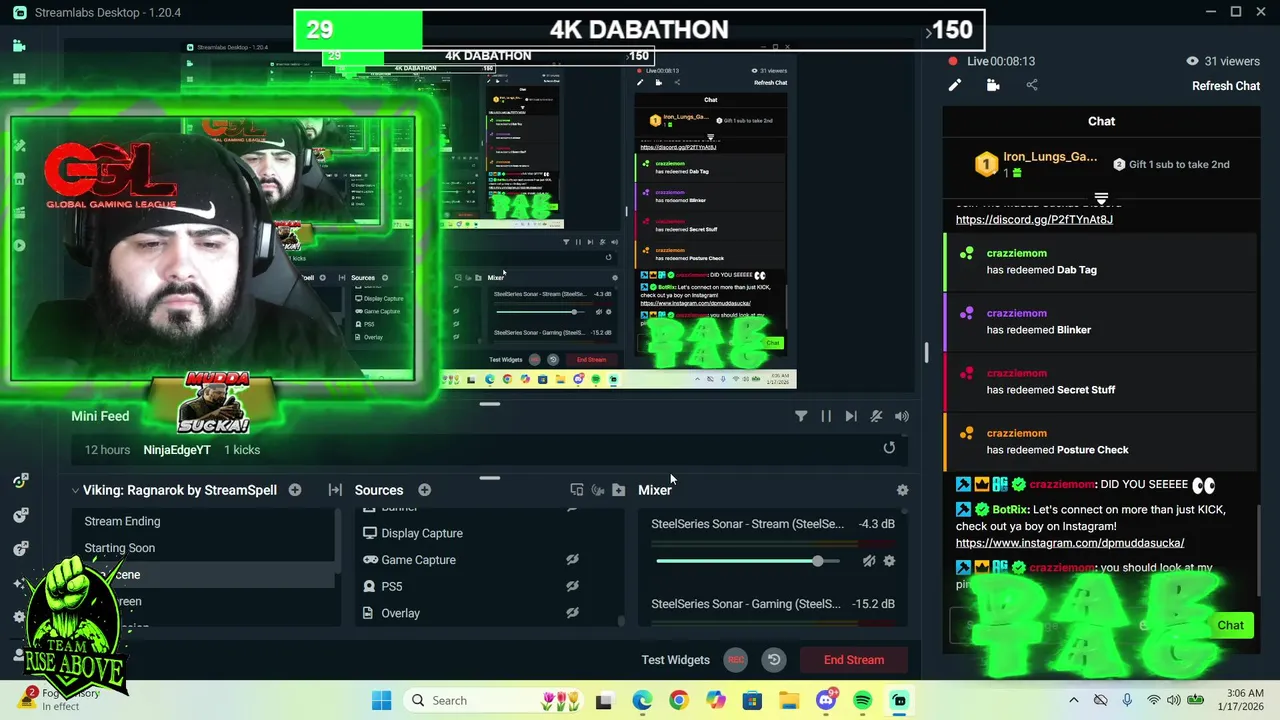Viewport: 1280px width, 720px height.
Task: Add a new scene with plus icon
Action: (295, 490)
